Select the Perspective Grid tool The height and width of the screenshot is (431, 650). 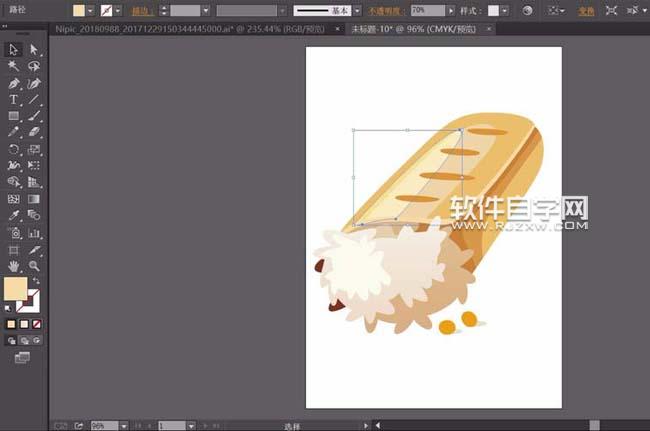[34, 182]
